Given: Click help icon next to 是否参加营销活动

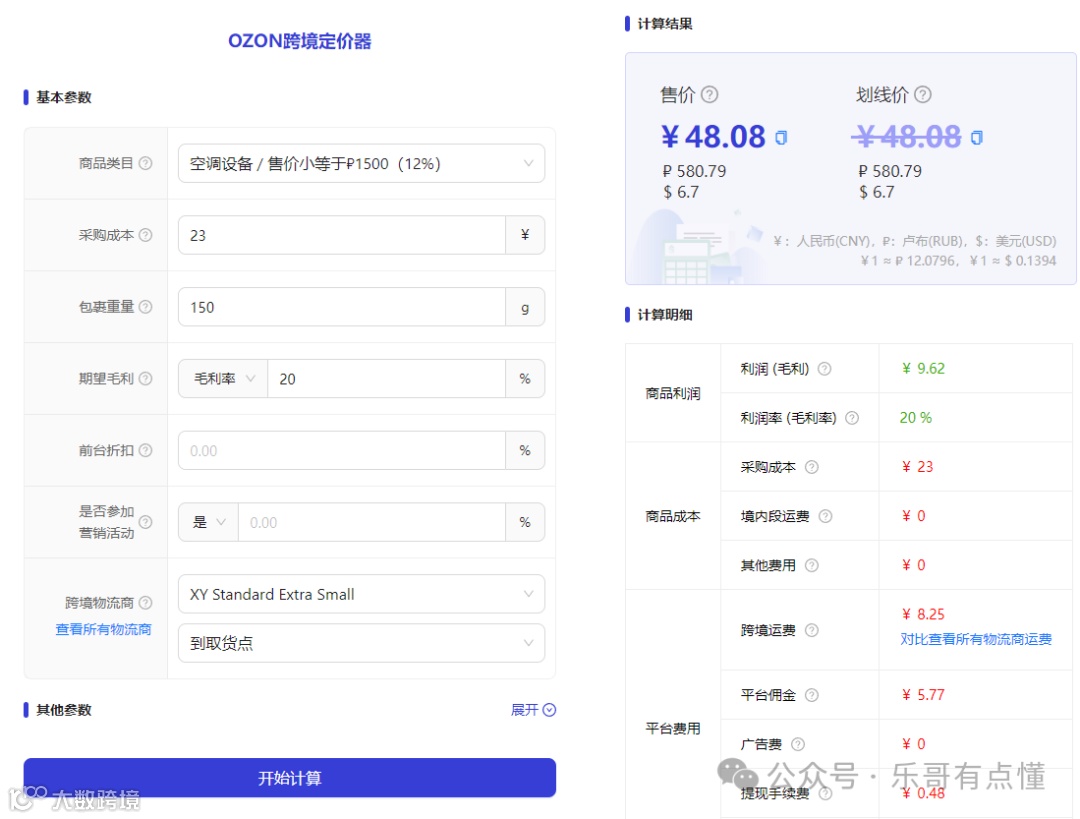Looking at the screenshot, I should (145, 522).
